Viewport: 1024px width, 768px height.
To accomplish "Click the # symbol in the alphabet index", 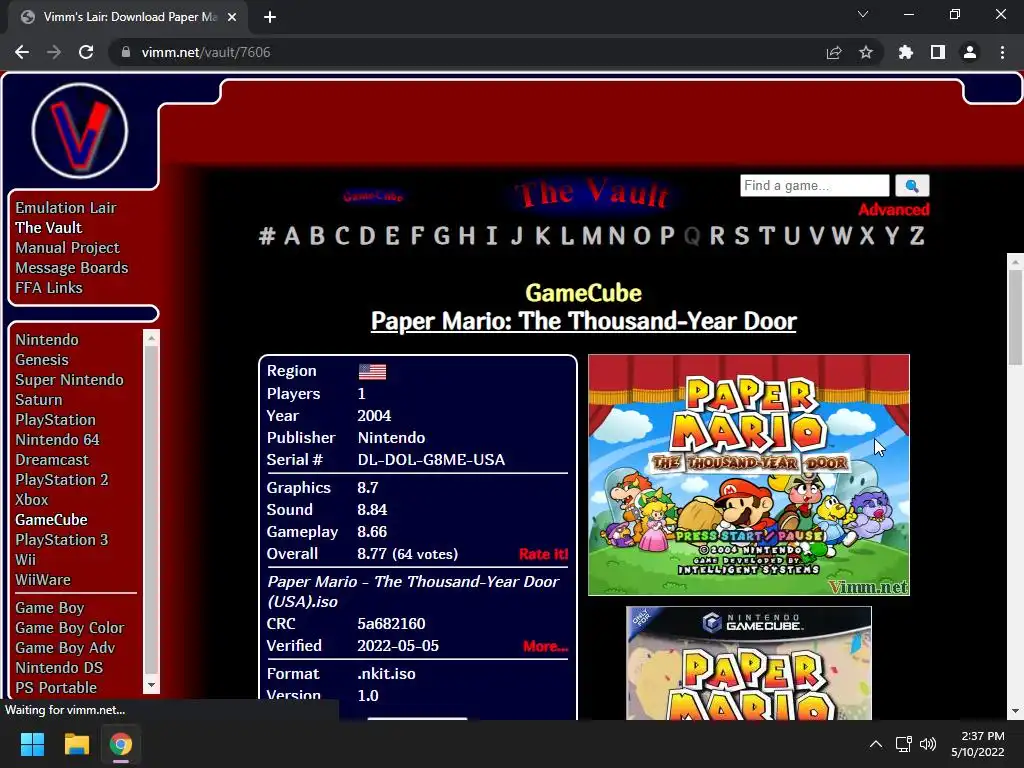I will pos(266,236).
